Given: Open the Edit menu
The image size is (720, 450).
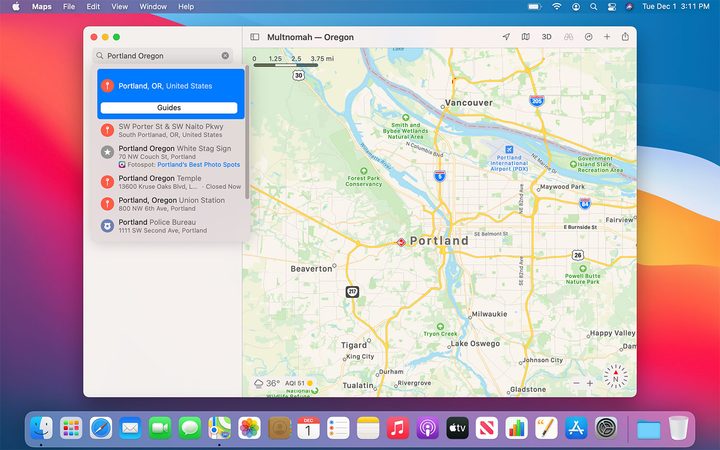Looking at the screenshot, I should 93,6.
